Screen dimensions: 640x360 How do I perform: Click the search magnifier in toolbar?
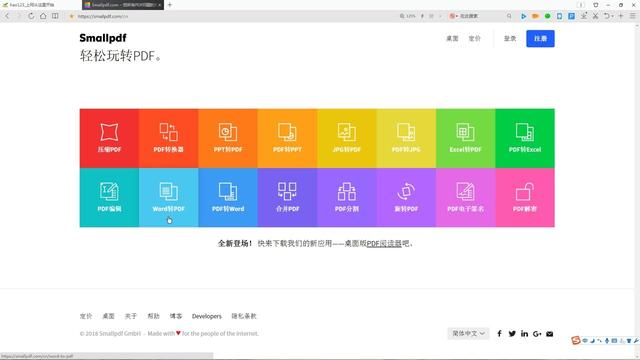509,16
